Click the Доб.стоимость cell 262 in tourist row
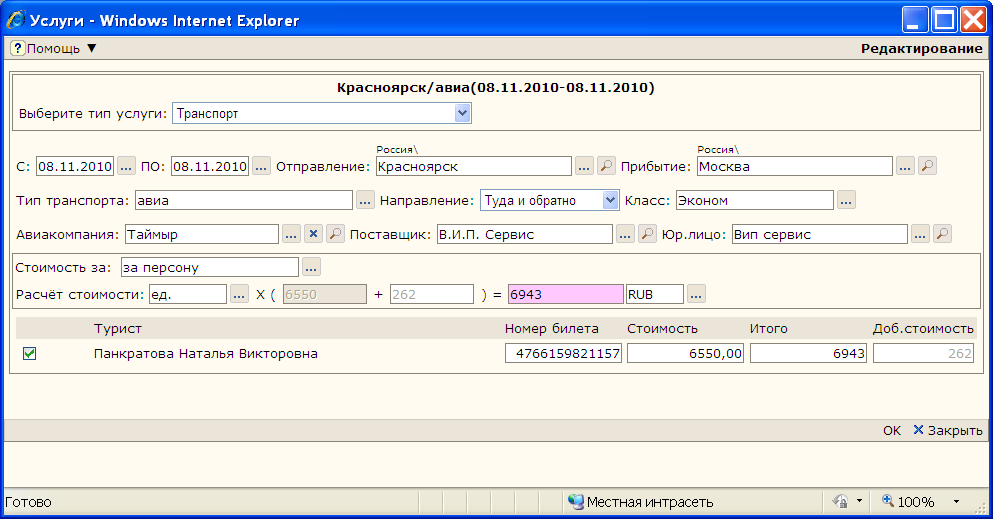The width and height of the screenshot is (993, 519). pyautogui.click(x=923, y=353)
